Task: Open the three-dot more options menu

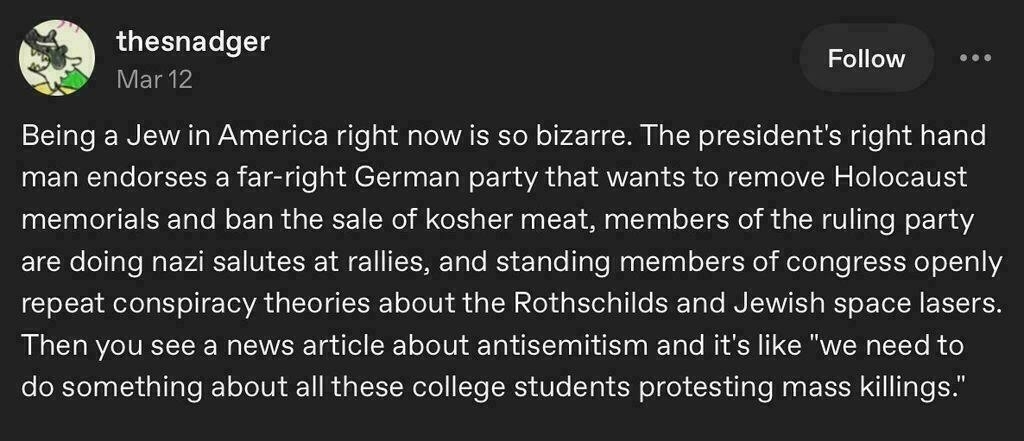Action: [976, 58]
